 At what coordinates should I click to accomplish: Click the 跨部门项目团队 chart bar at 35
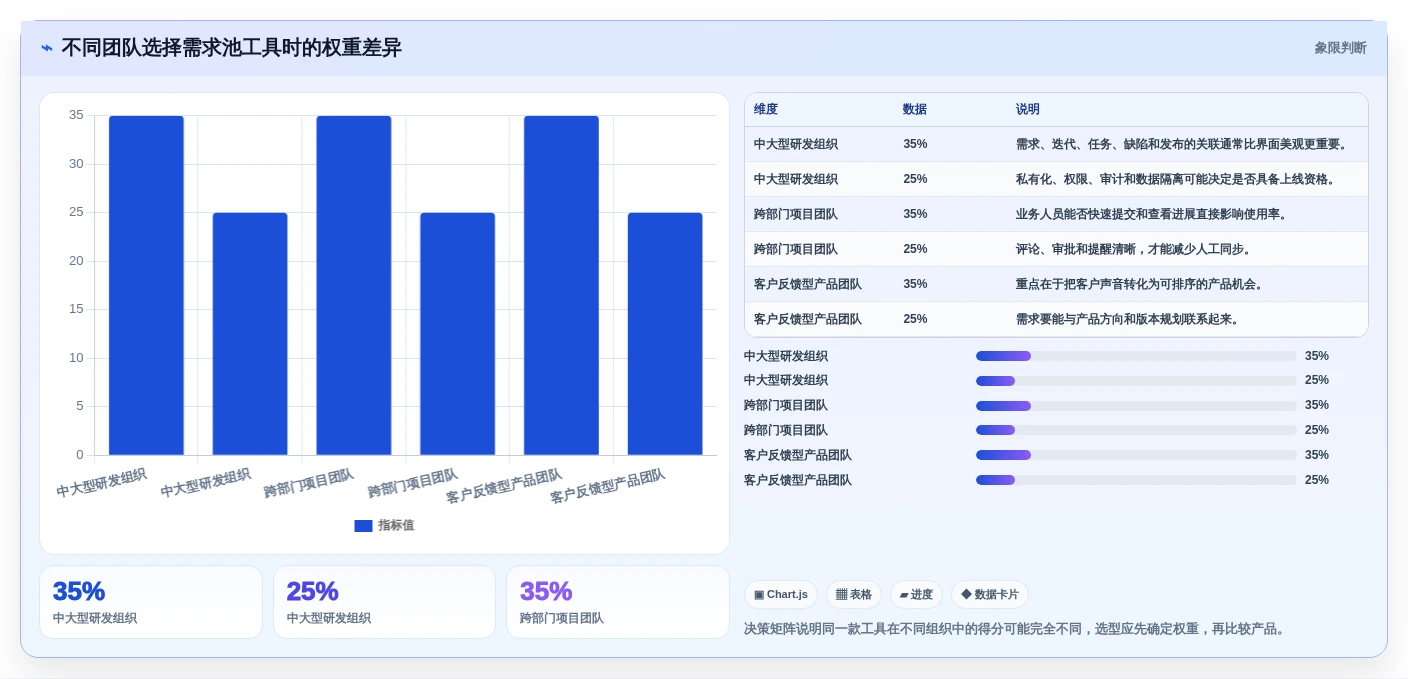click(x=354, y=285)
